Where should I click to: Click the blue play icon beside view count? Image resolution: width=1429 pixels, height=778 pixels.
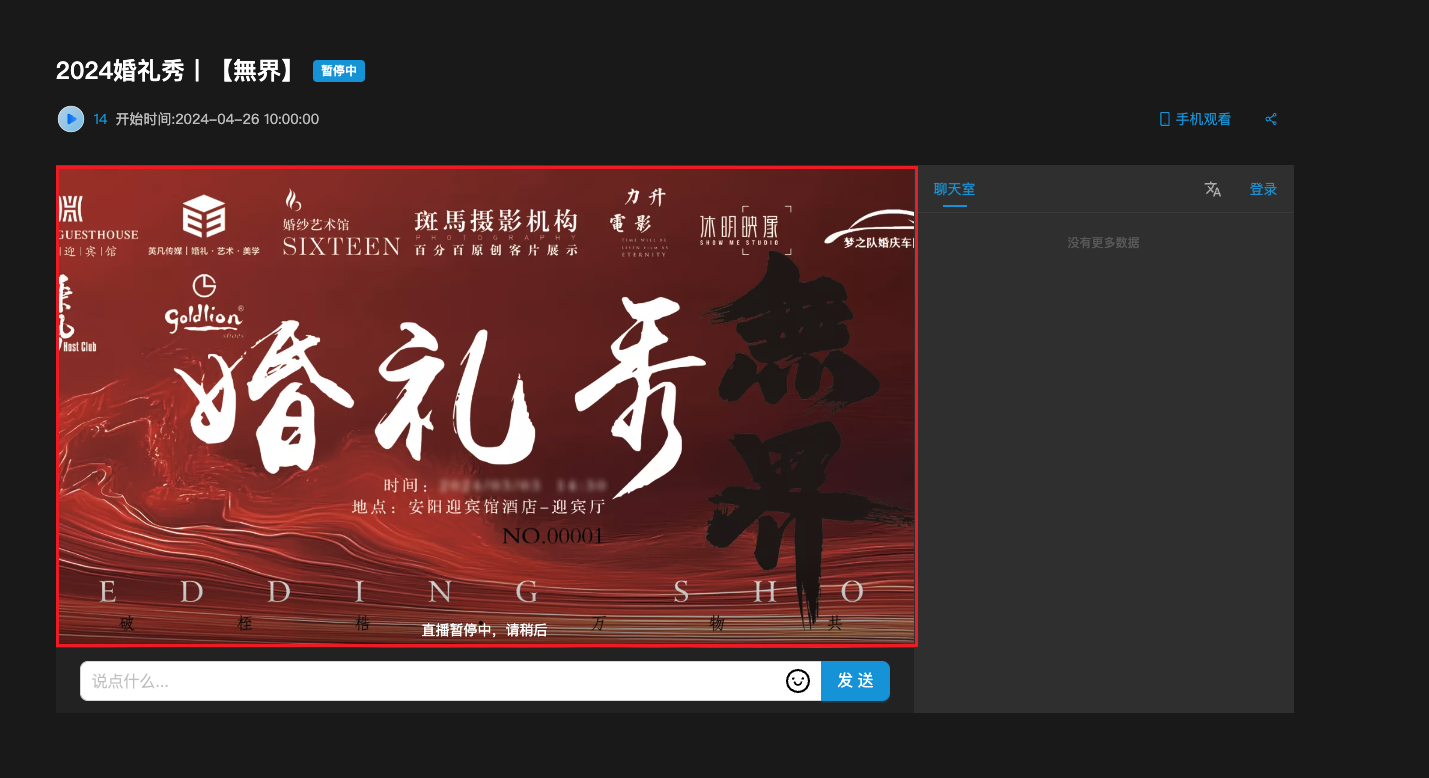[x=70, y=119]
